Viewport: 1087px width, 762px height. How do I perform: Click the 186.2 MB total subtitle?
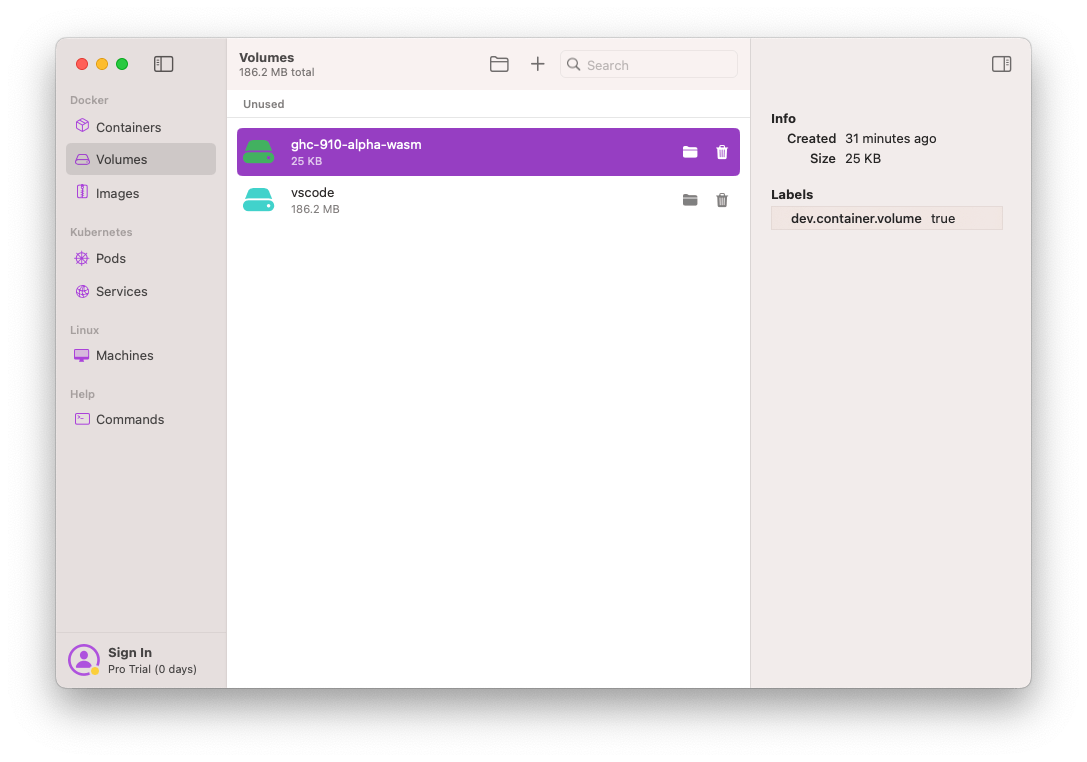pos(277,72)
